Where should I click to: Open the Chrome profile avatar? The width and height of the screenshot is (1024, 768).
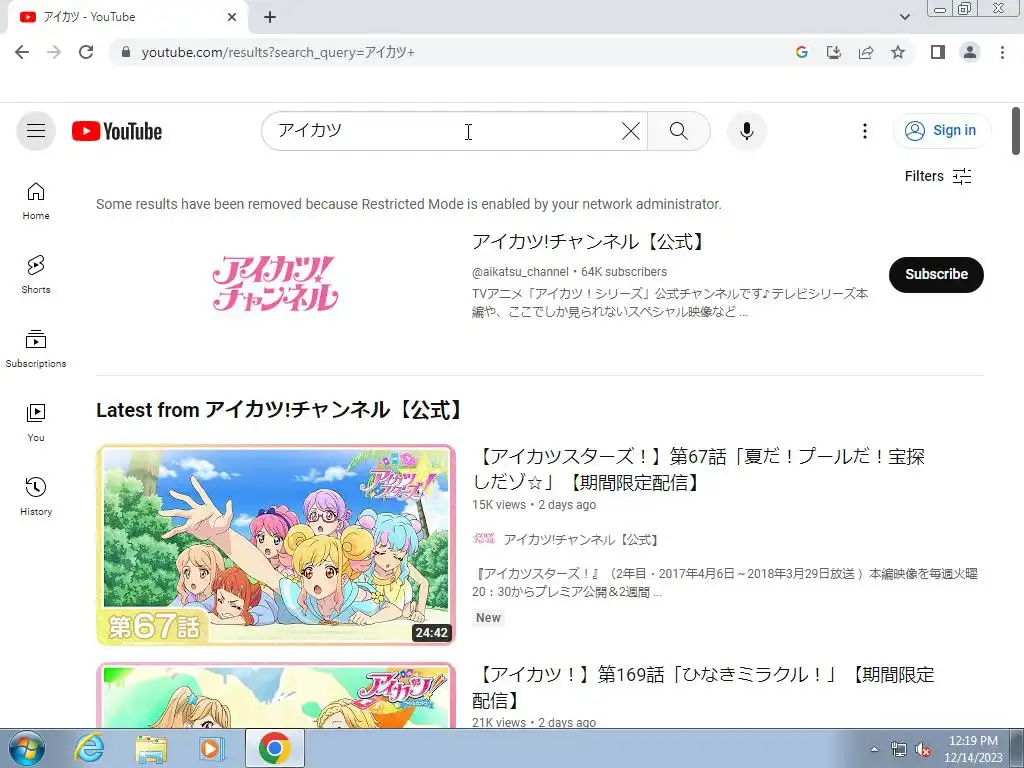click(x=970, y=52)
